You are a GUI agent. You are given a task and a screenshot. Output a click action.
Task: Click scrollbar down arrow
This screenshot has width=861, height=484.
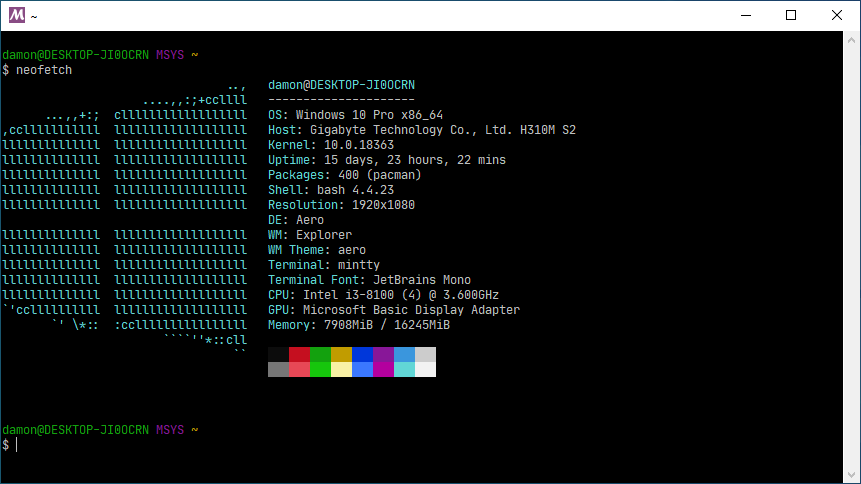coord(851,475)
